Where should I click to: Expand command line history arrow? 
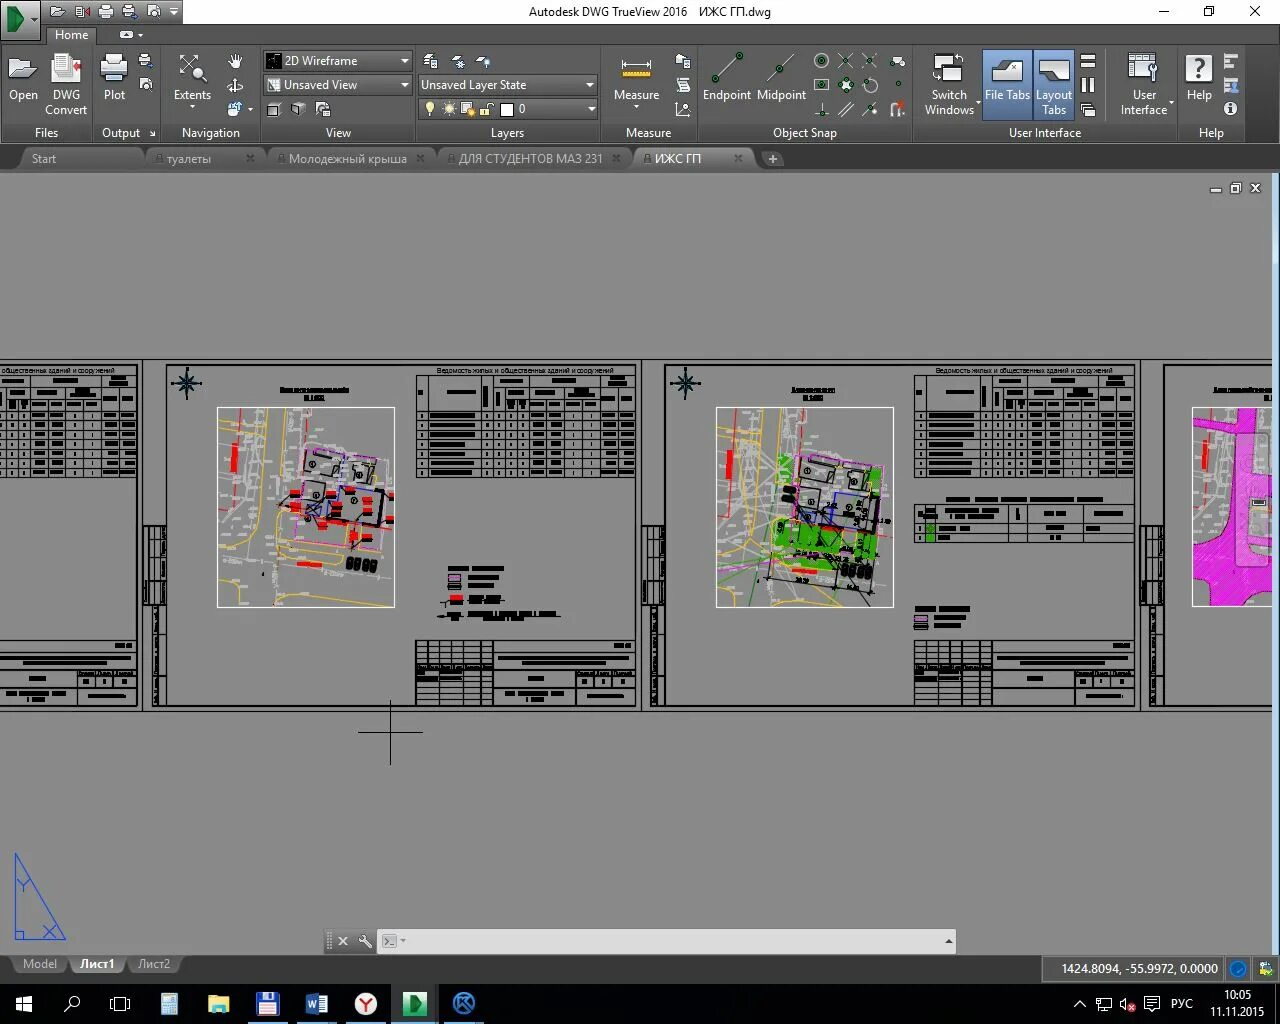948,941
